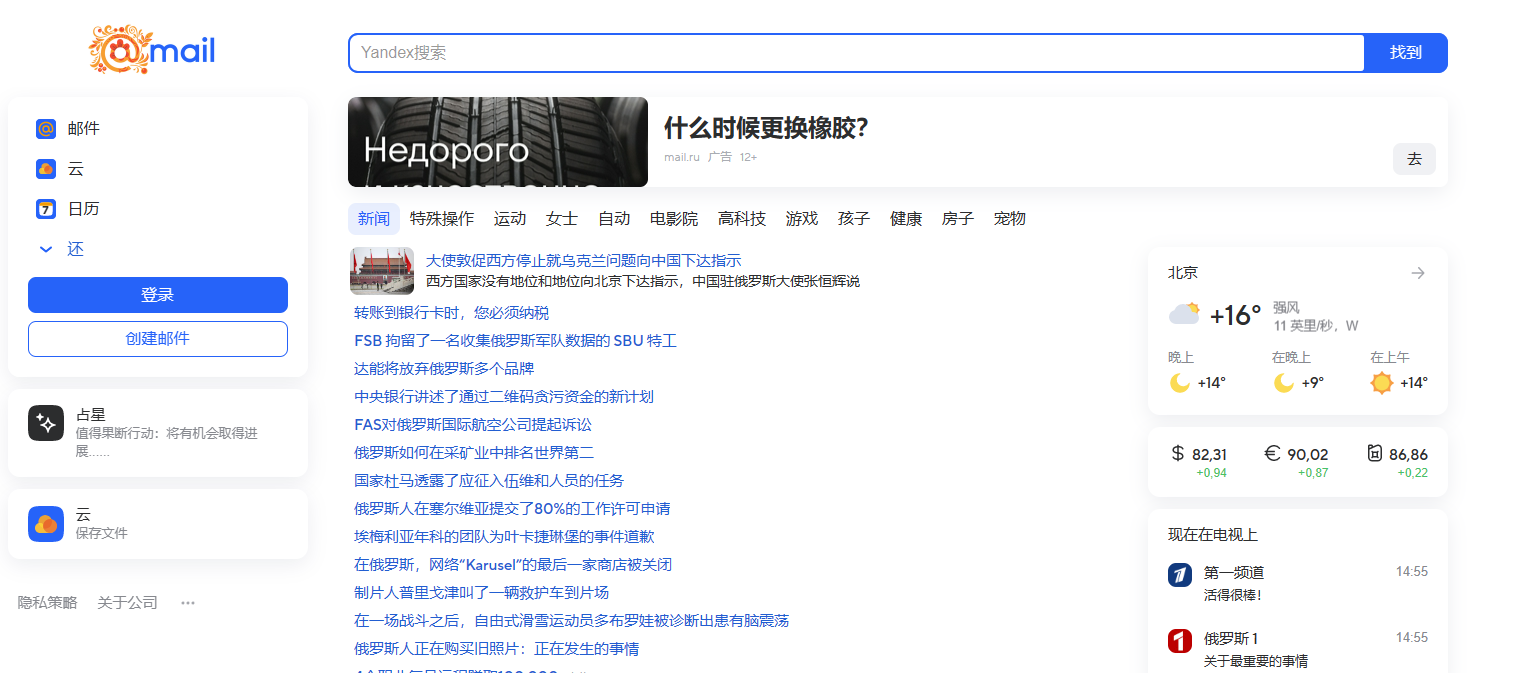Focus the Yandex搜索 search field
Image resolution: width=1520 pixels, height=673 pixels.
[x=856, y=53]
